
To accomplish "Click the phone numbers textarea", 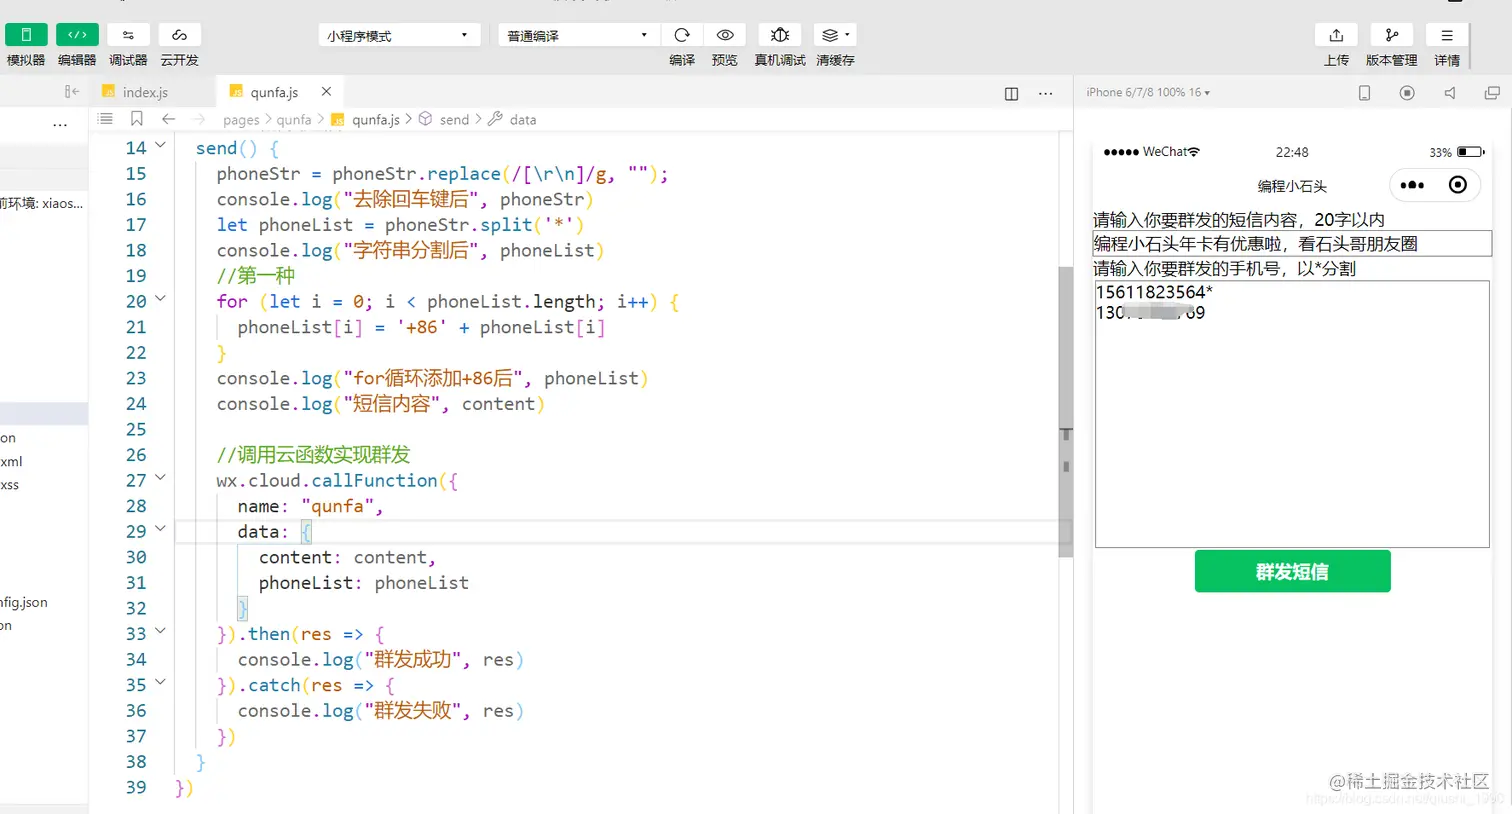I will coord(1292,414).
